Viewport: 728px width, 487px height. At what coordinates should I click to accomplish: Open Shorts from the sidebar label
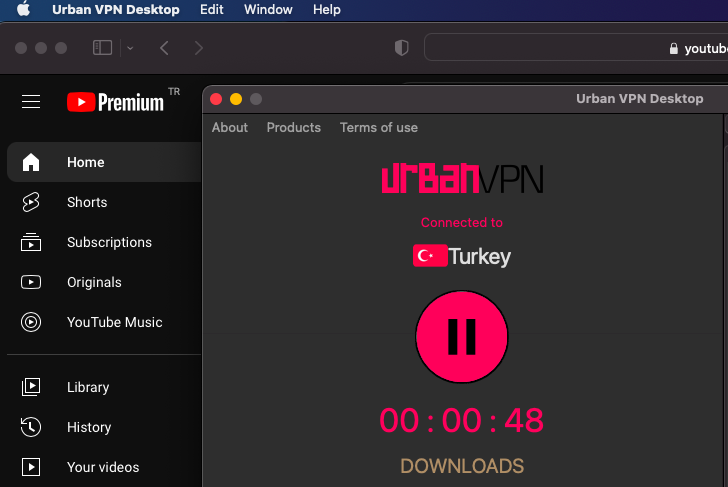point(87,202)
